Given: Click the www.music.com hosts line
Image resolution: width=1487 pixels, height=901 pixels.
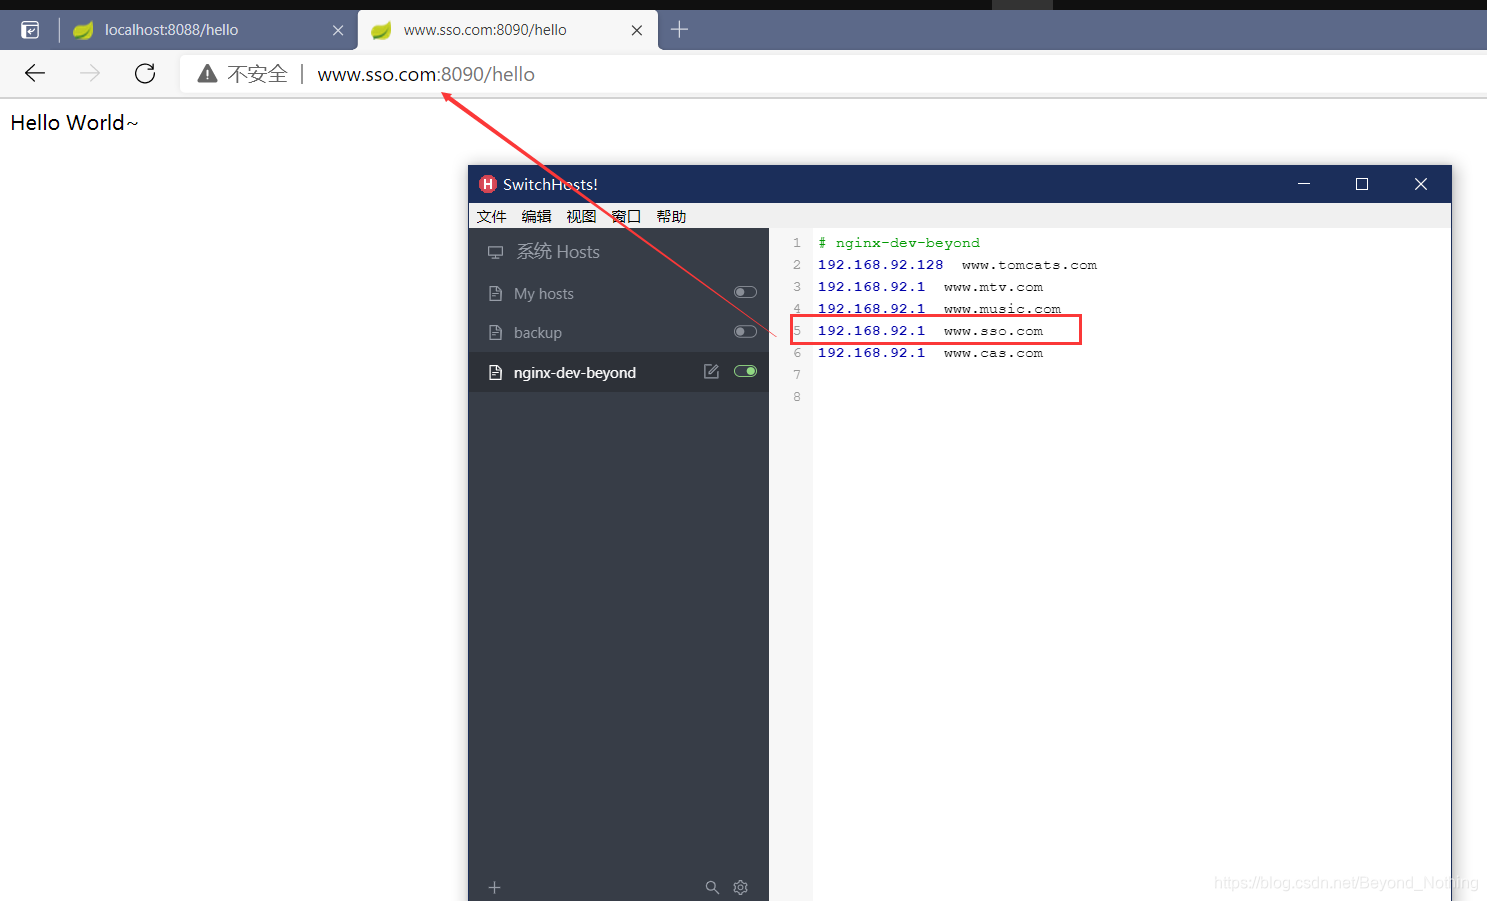Looking at the screenshot, I should (939, 309).
